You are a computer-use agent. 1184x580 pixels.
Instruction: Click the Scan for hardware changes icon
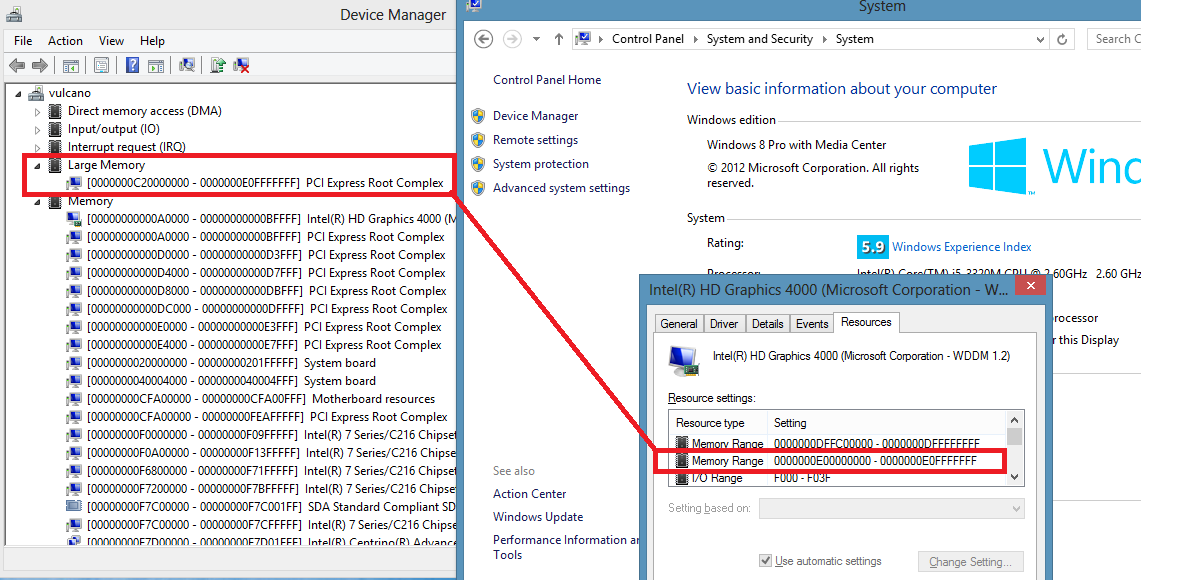[x=187, y=66]
